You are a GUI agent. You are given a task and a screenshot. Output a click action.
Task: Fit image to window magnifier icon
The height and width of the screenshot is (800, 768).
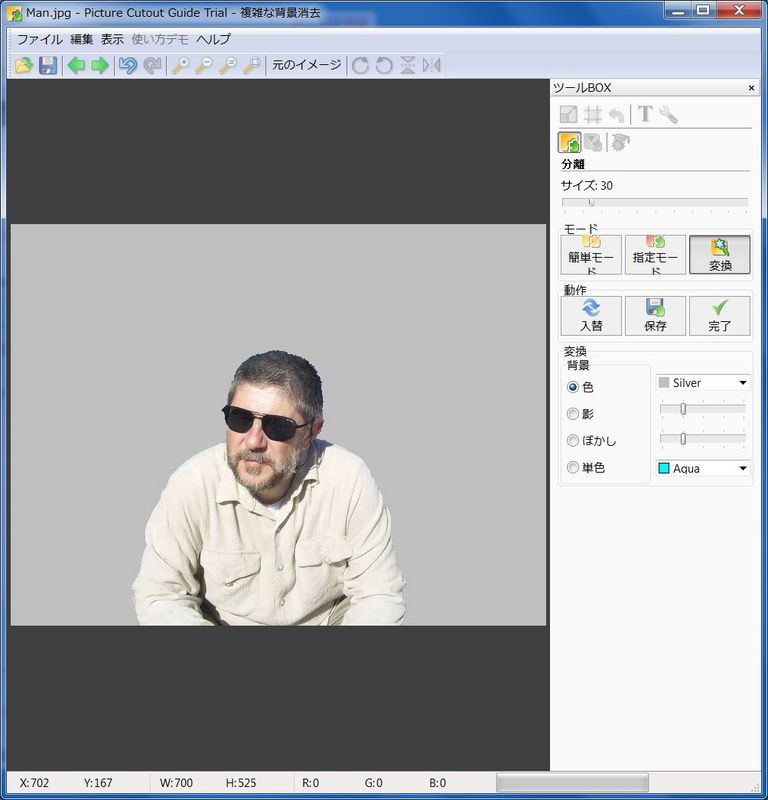(x=252, y=65)
